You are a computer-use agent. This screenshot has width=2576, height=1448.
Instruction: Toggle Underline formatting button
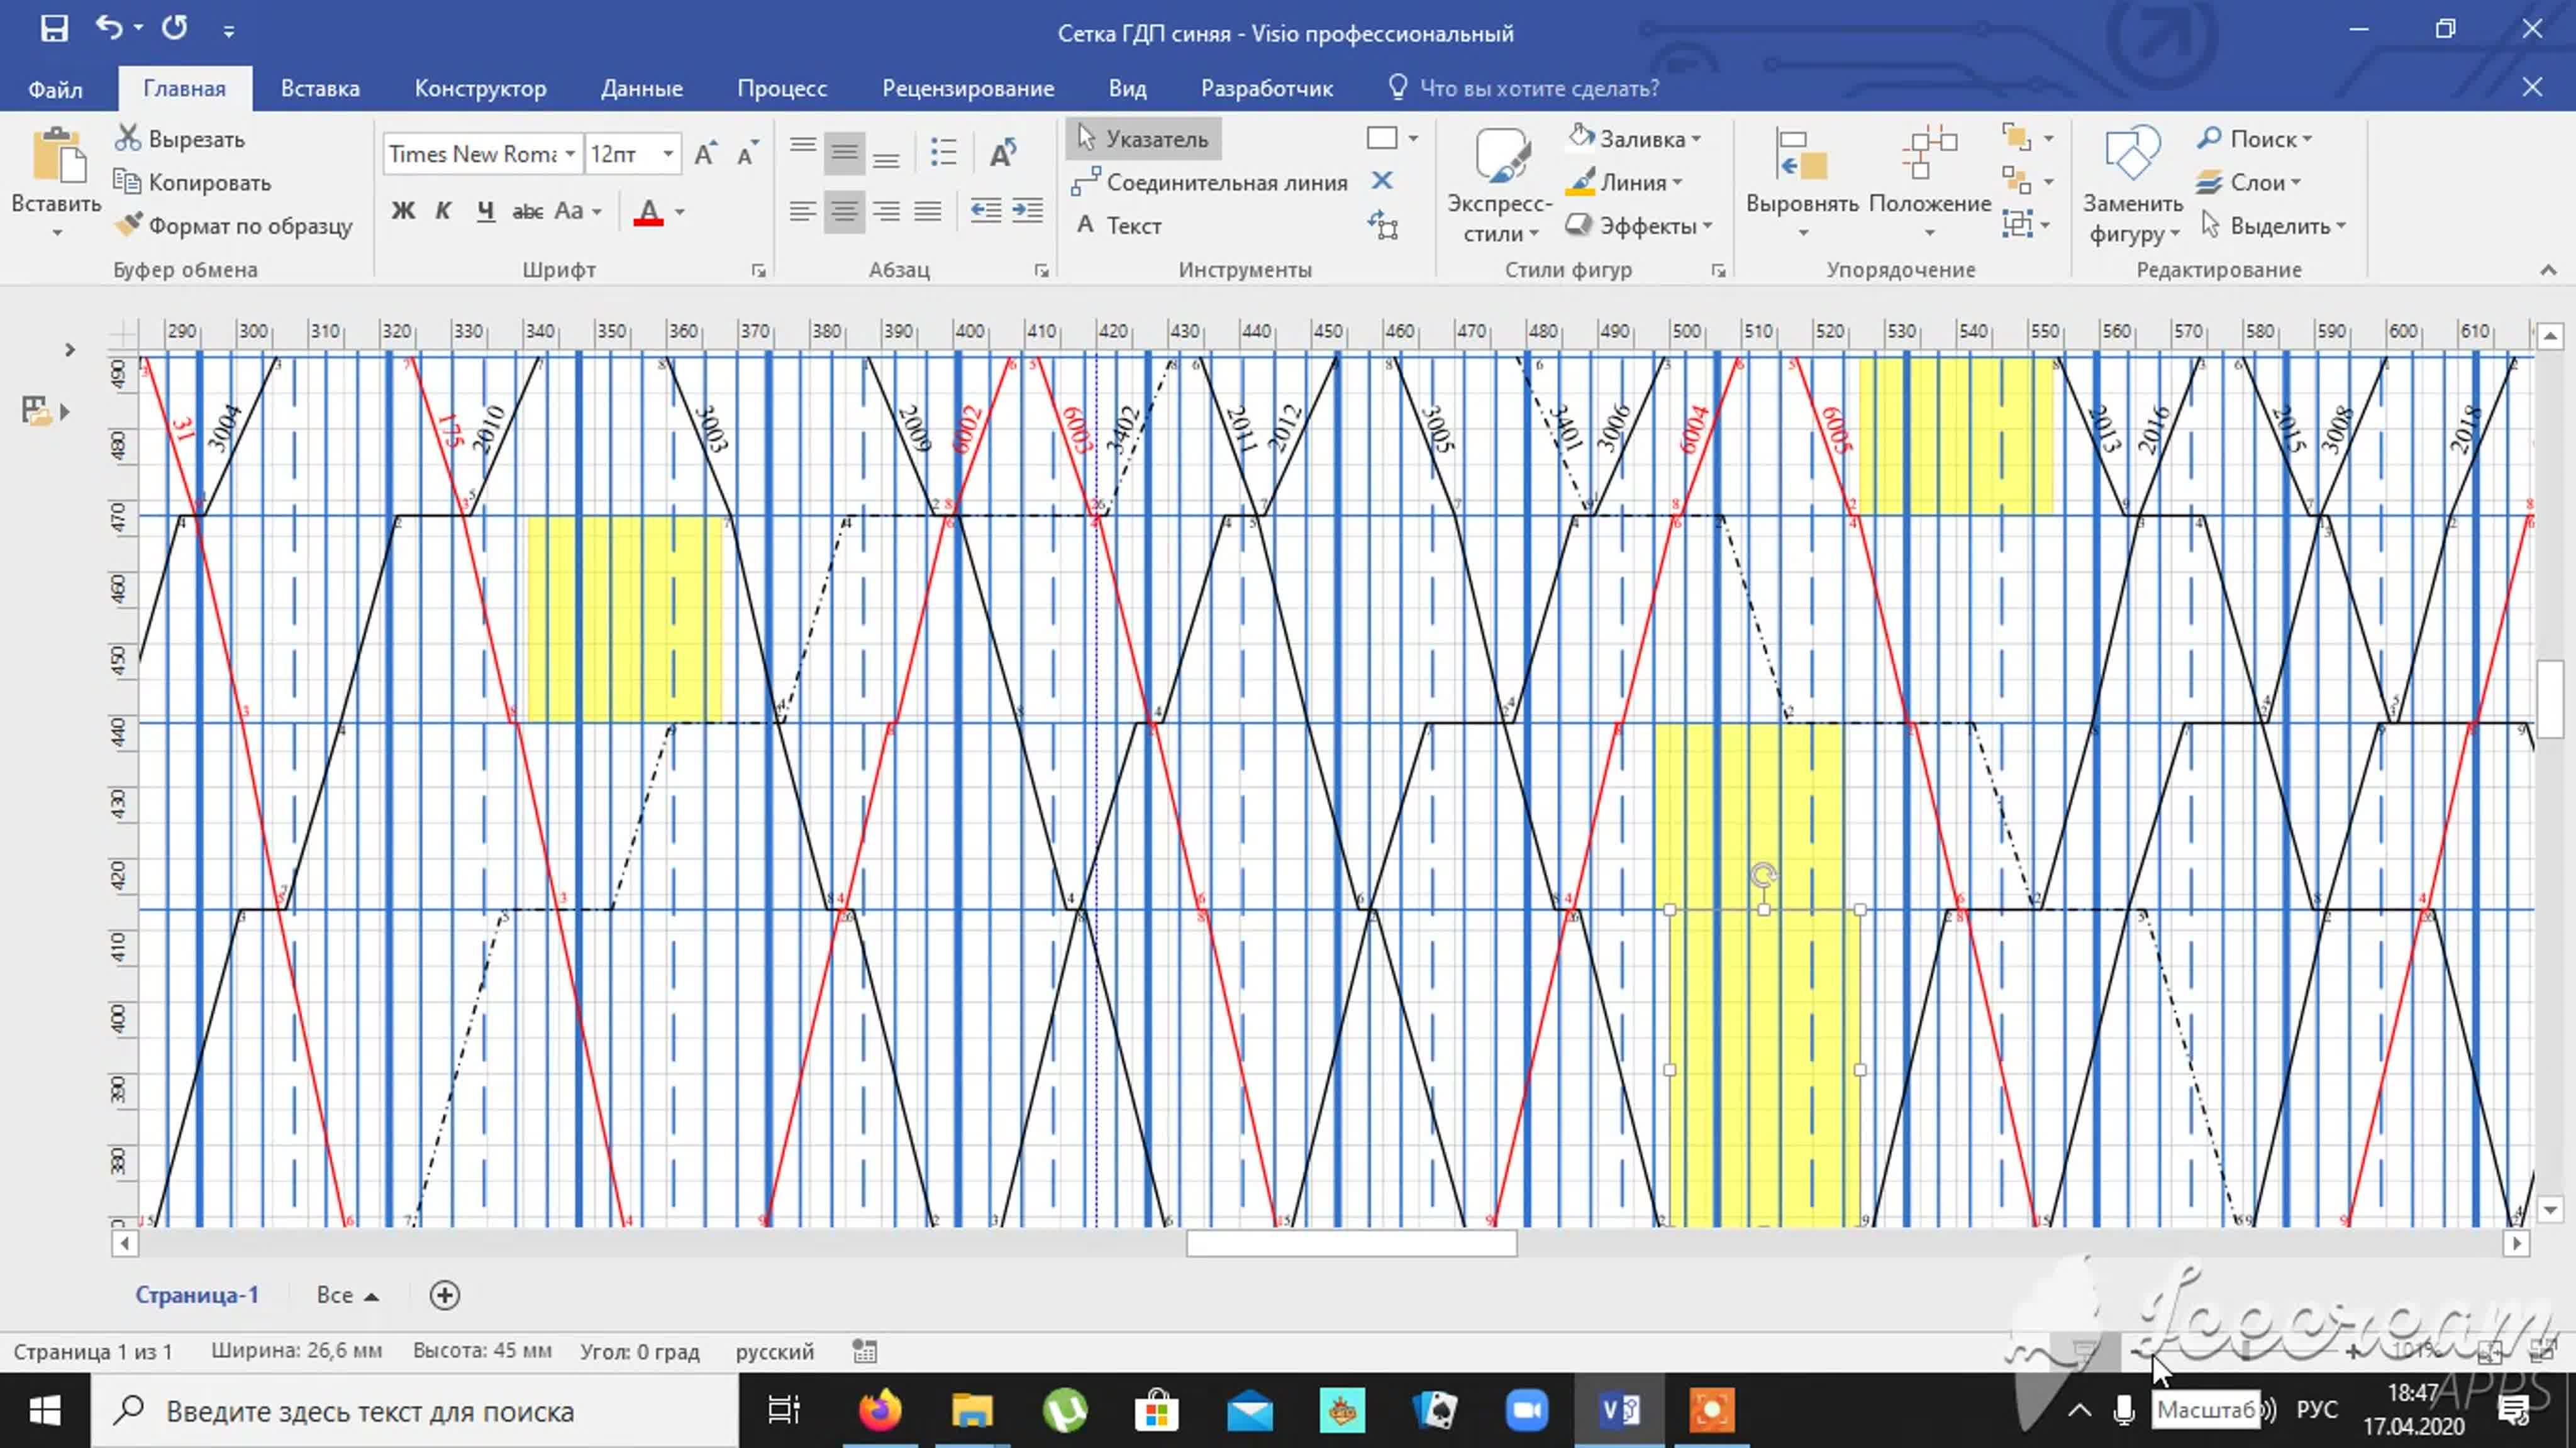click(x=486, y=211)
